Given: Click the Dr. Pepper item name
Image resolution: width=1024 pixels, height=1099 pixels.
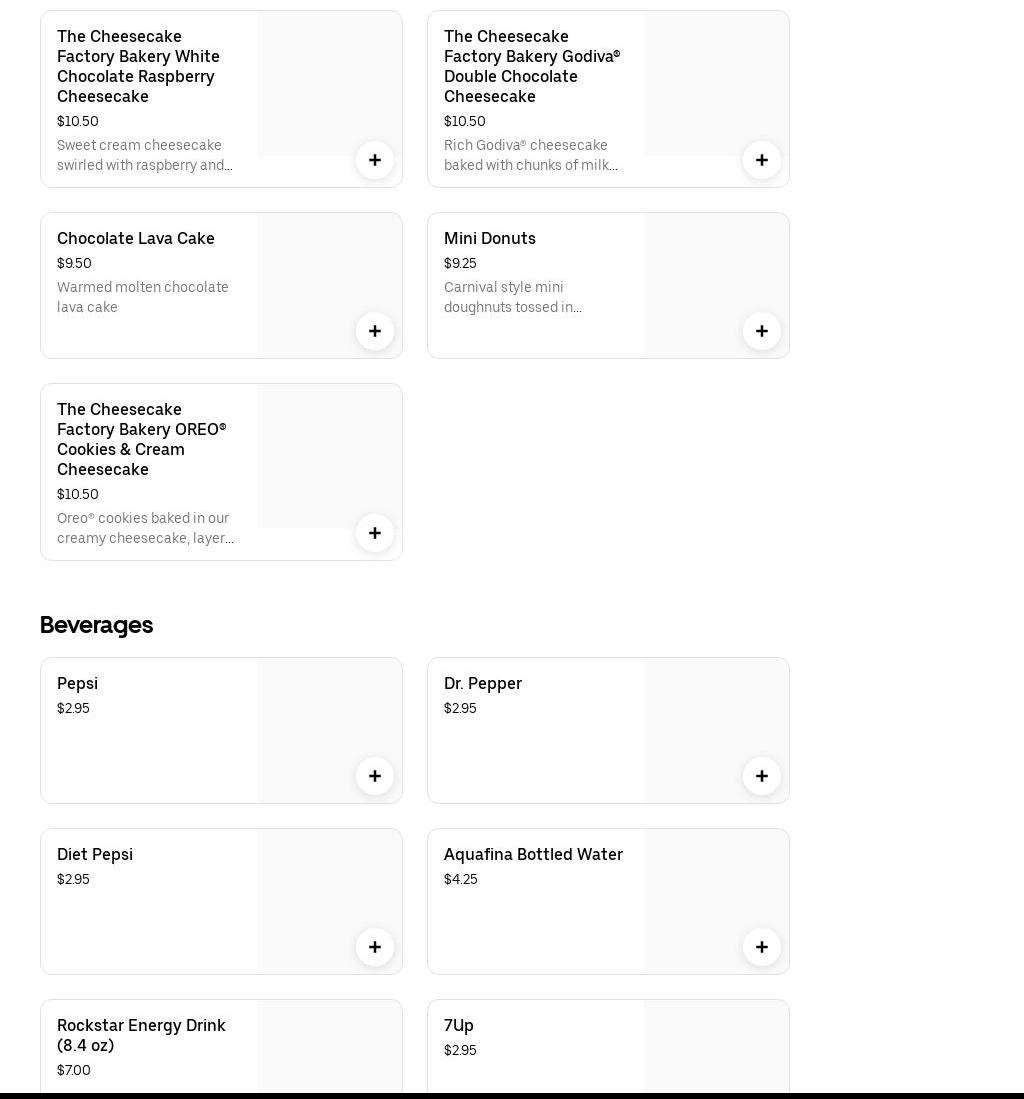Looking at the screenshot, I should click(483, 684).
